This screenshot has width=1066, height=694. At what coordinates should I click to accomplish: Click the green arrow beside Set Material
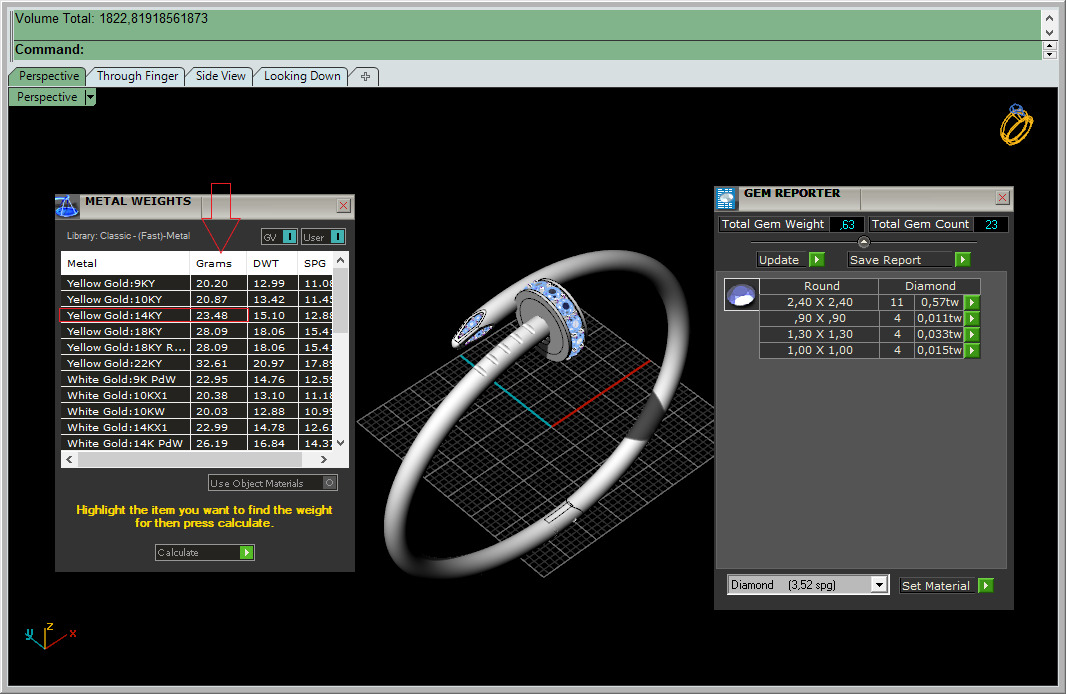986,585
